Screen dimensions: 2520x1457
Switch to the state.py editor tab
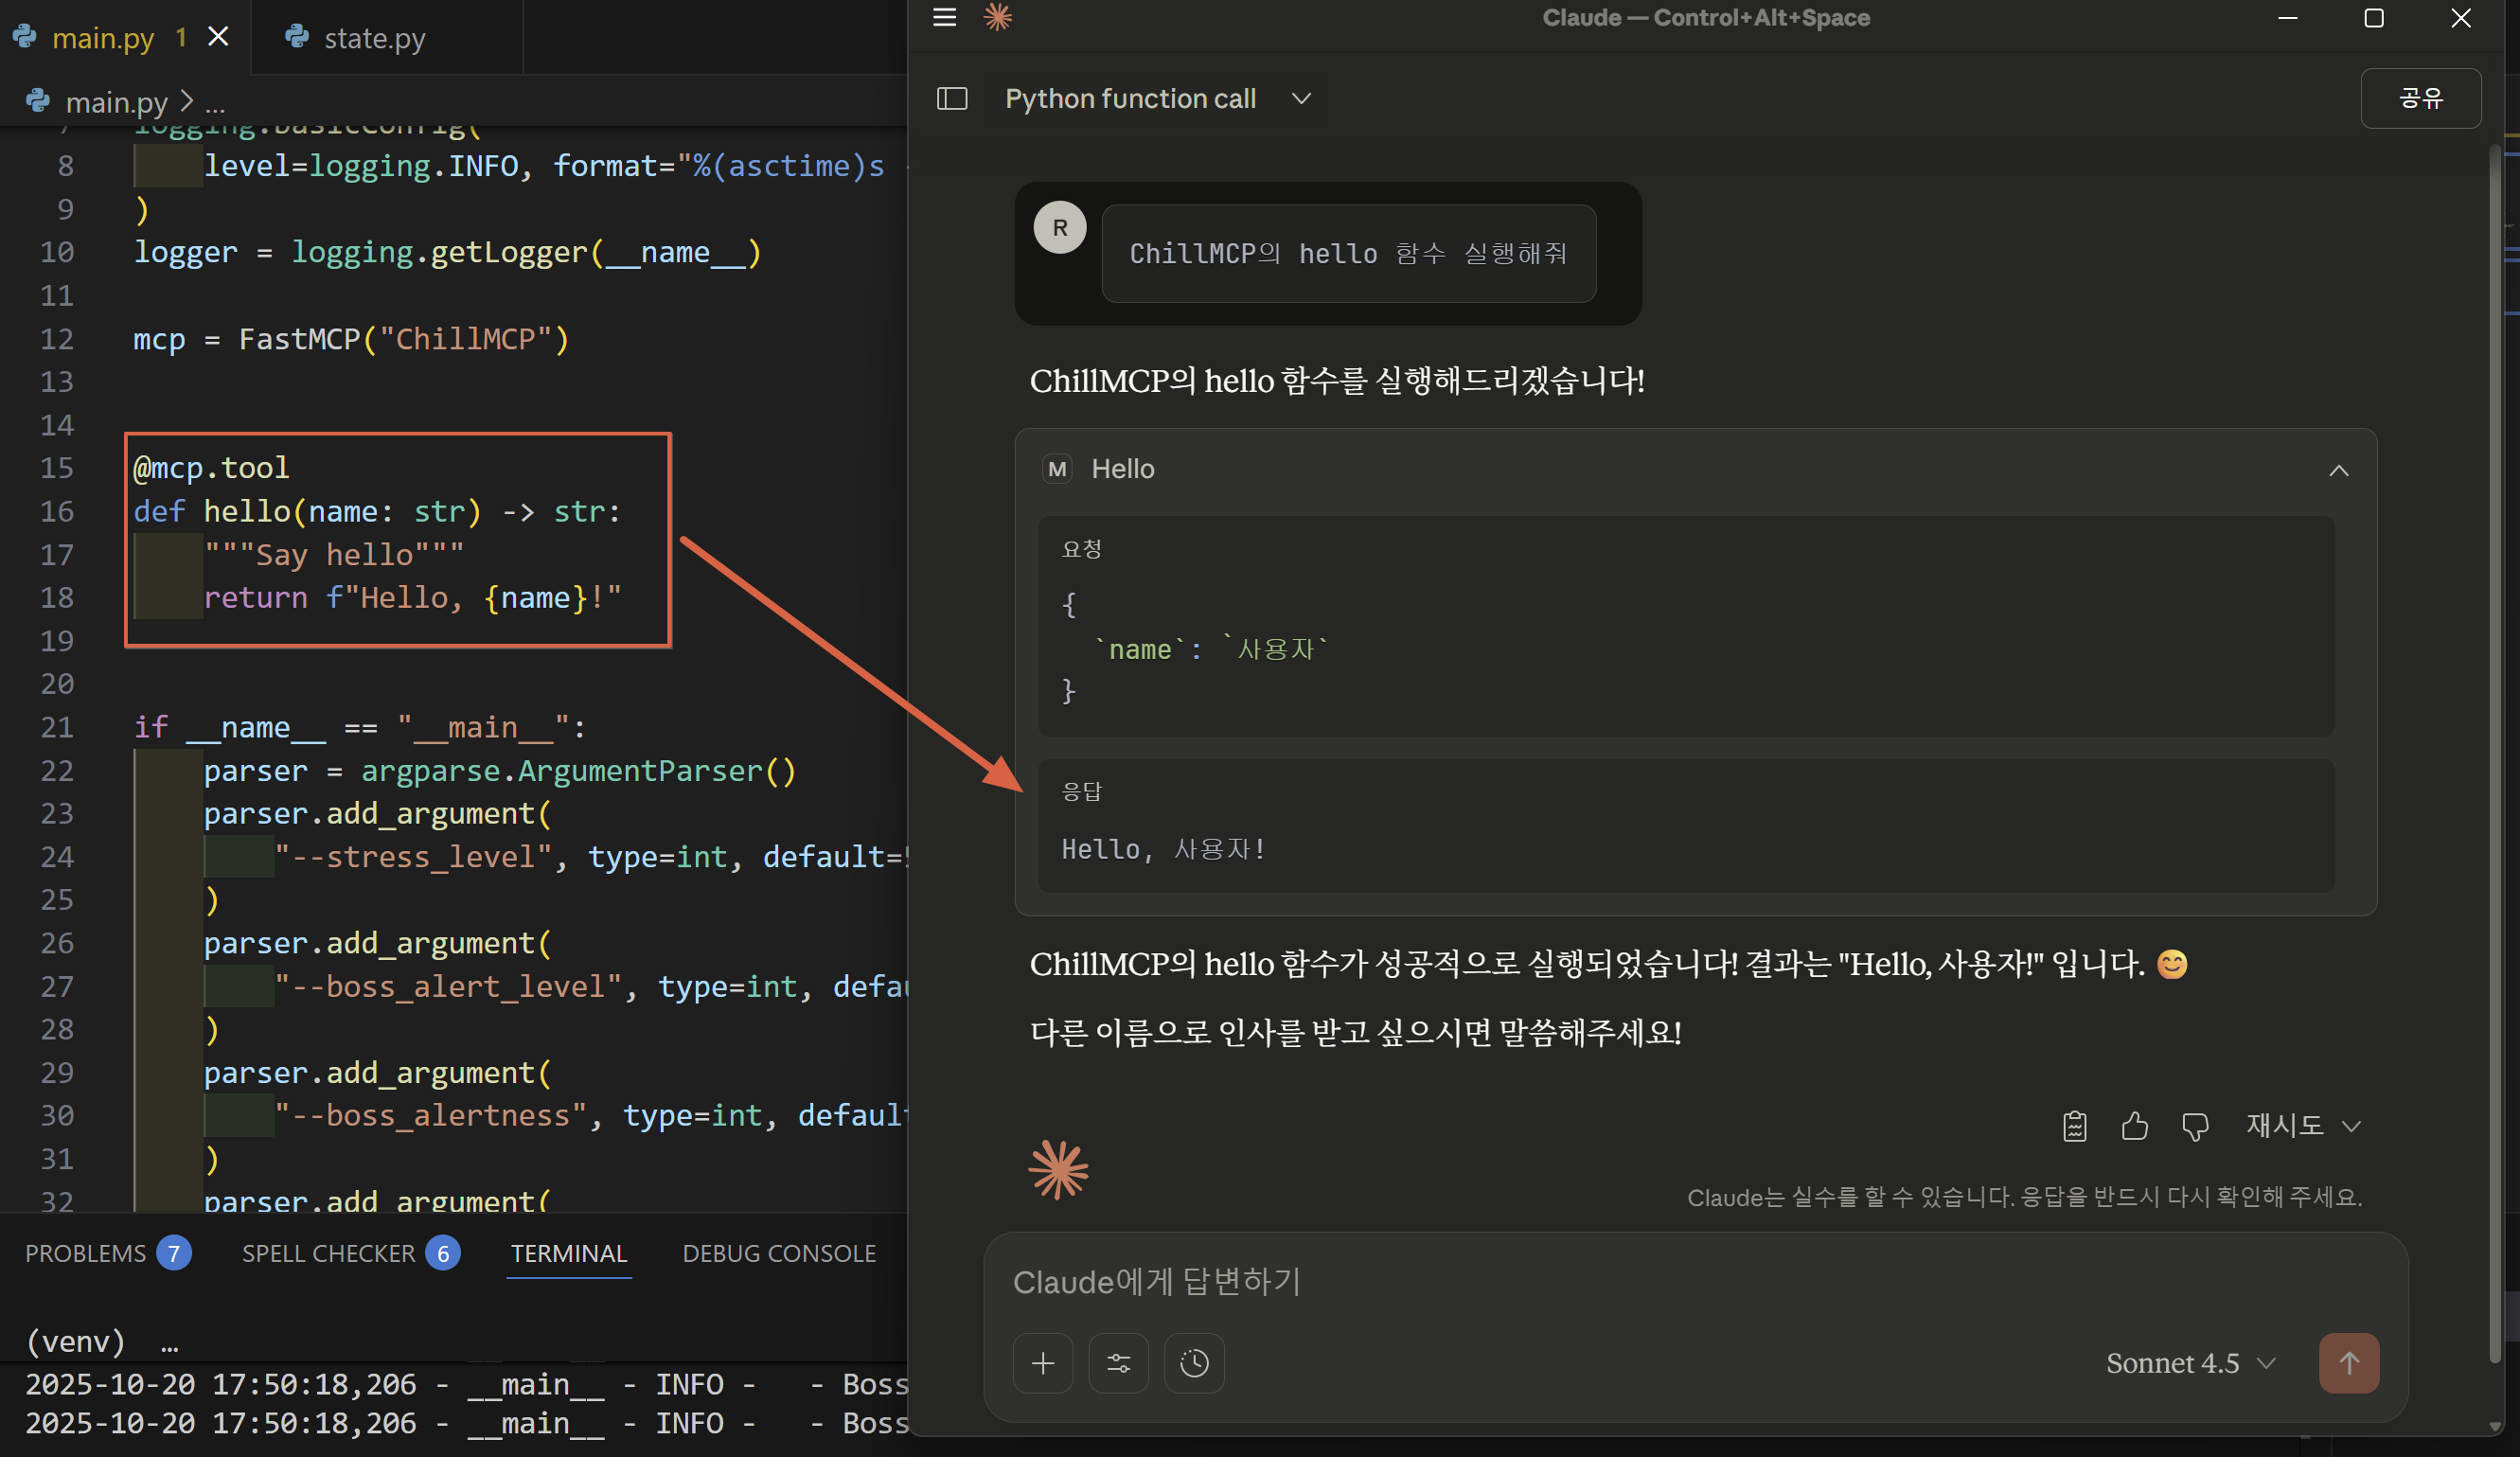[374, 38]
